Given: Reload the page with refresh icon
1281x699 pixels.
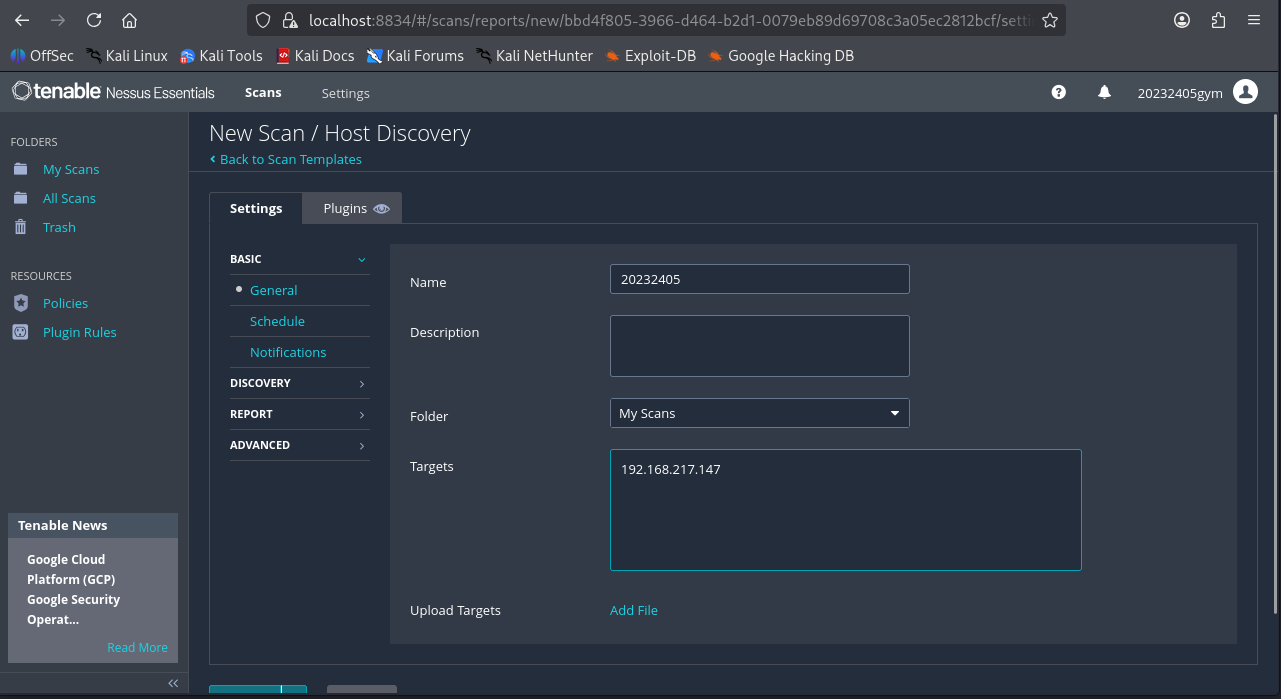Looking at the screenshot, I should coord(94,20).
